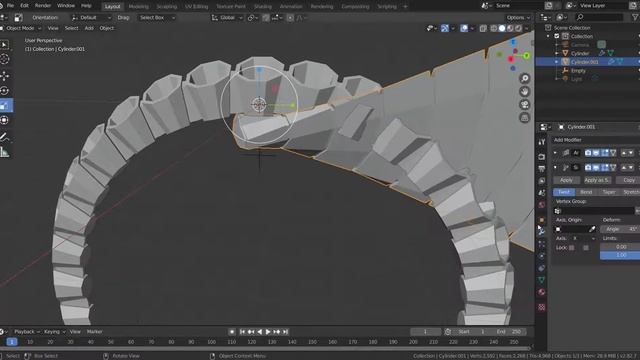Open the Add Modifier dropdown
Viewport: 640px width, 360px height.
click(596, 140)
